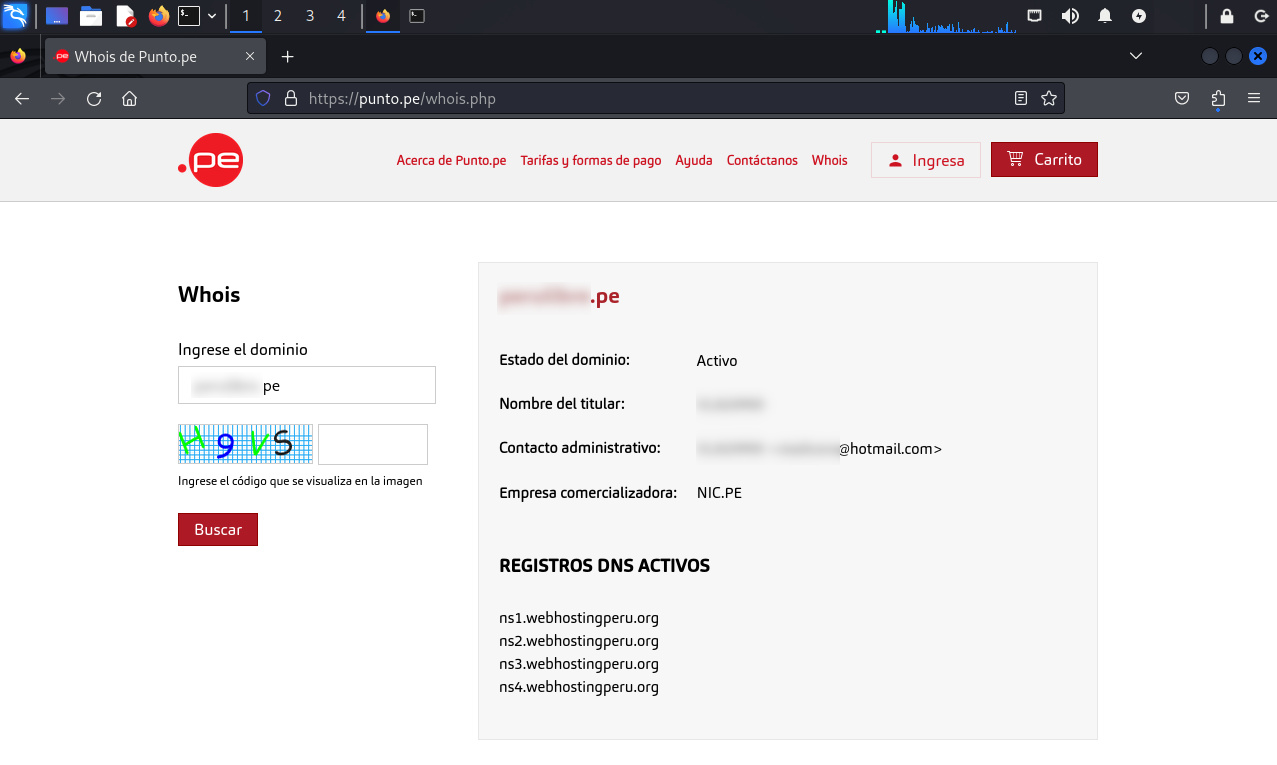This screenshot has height=765, width=1277.
Task: Click the red .pe site logo
Action: [x=211, y=160]
